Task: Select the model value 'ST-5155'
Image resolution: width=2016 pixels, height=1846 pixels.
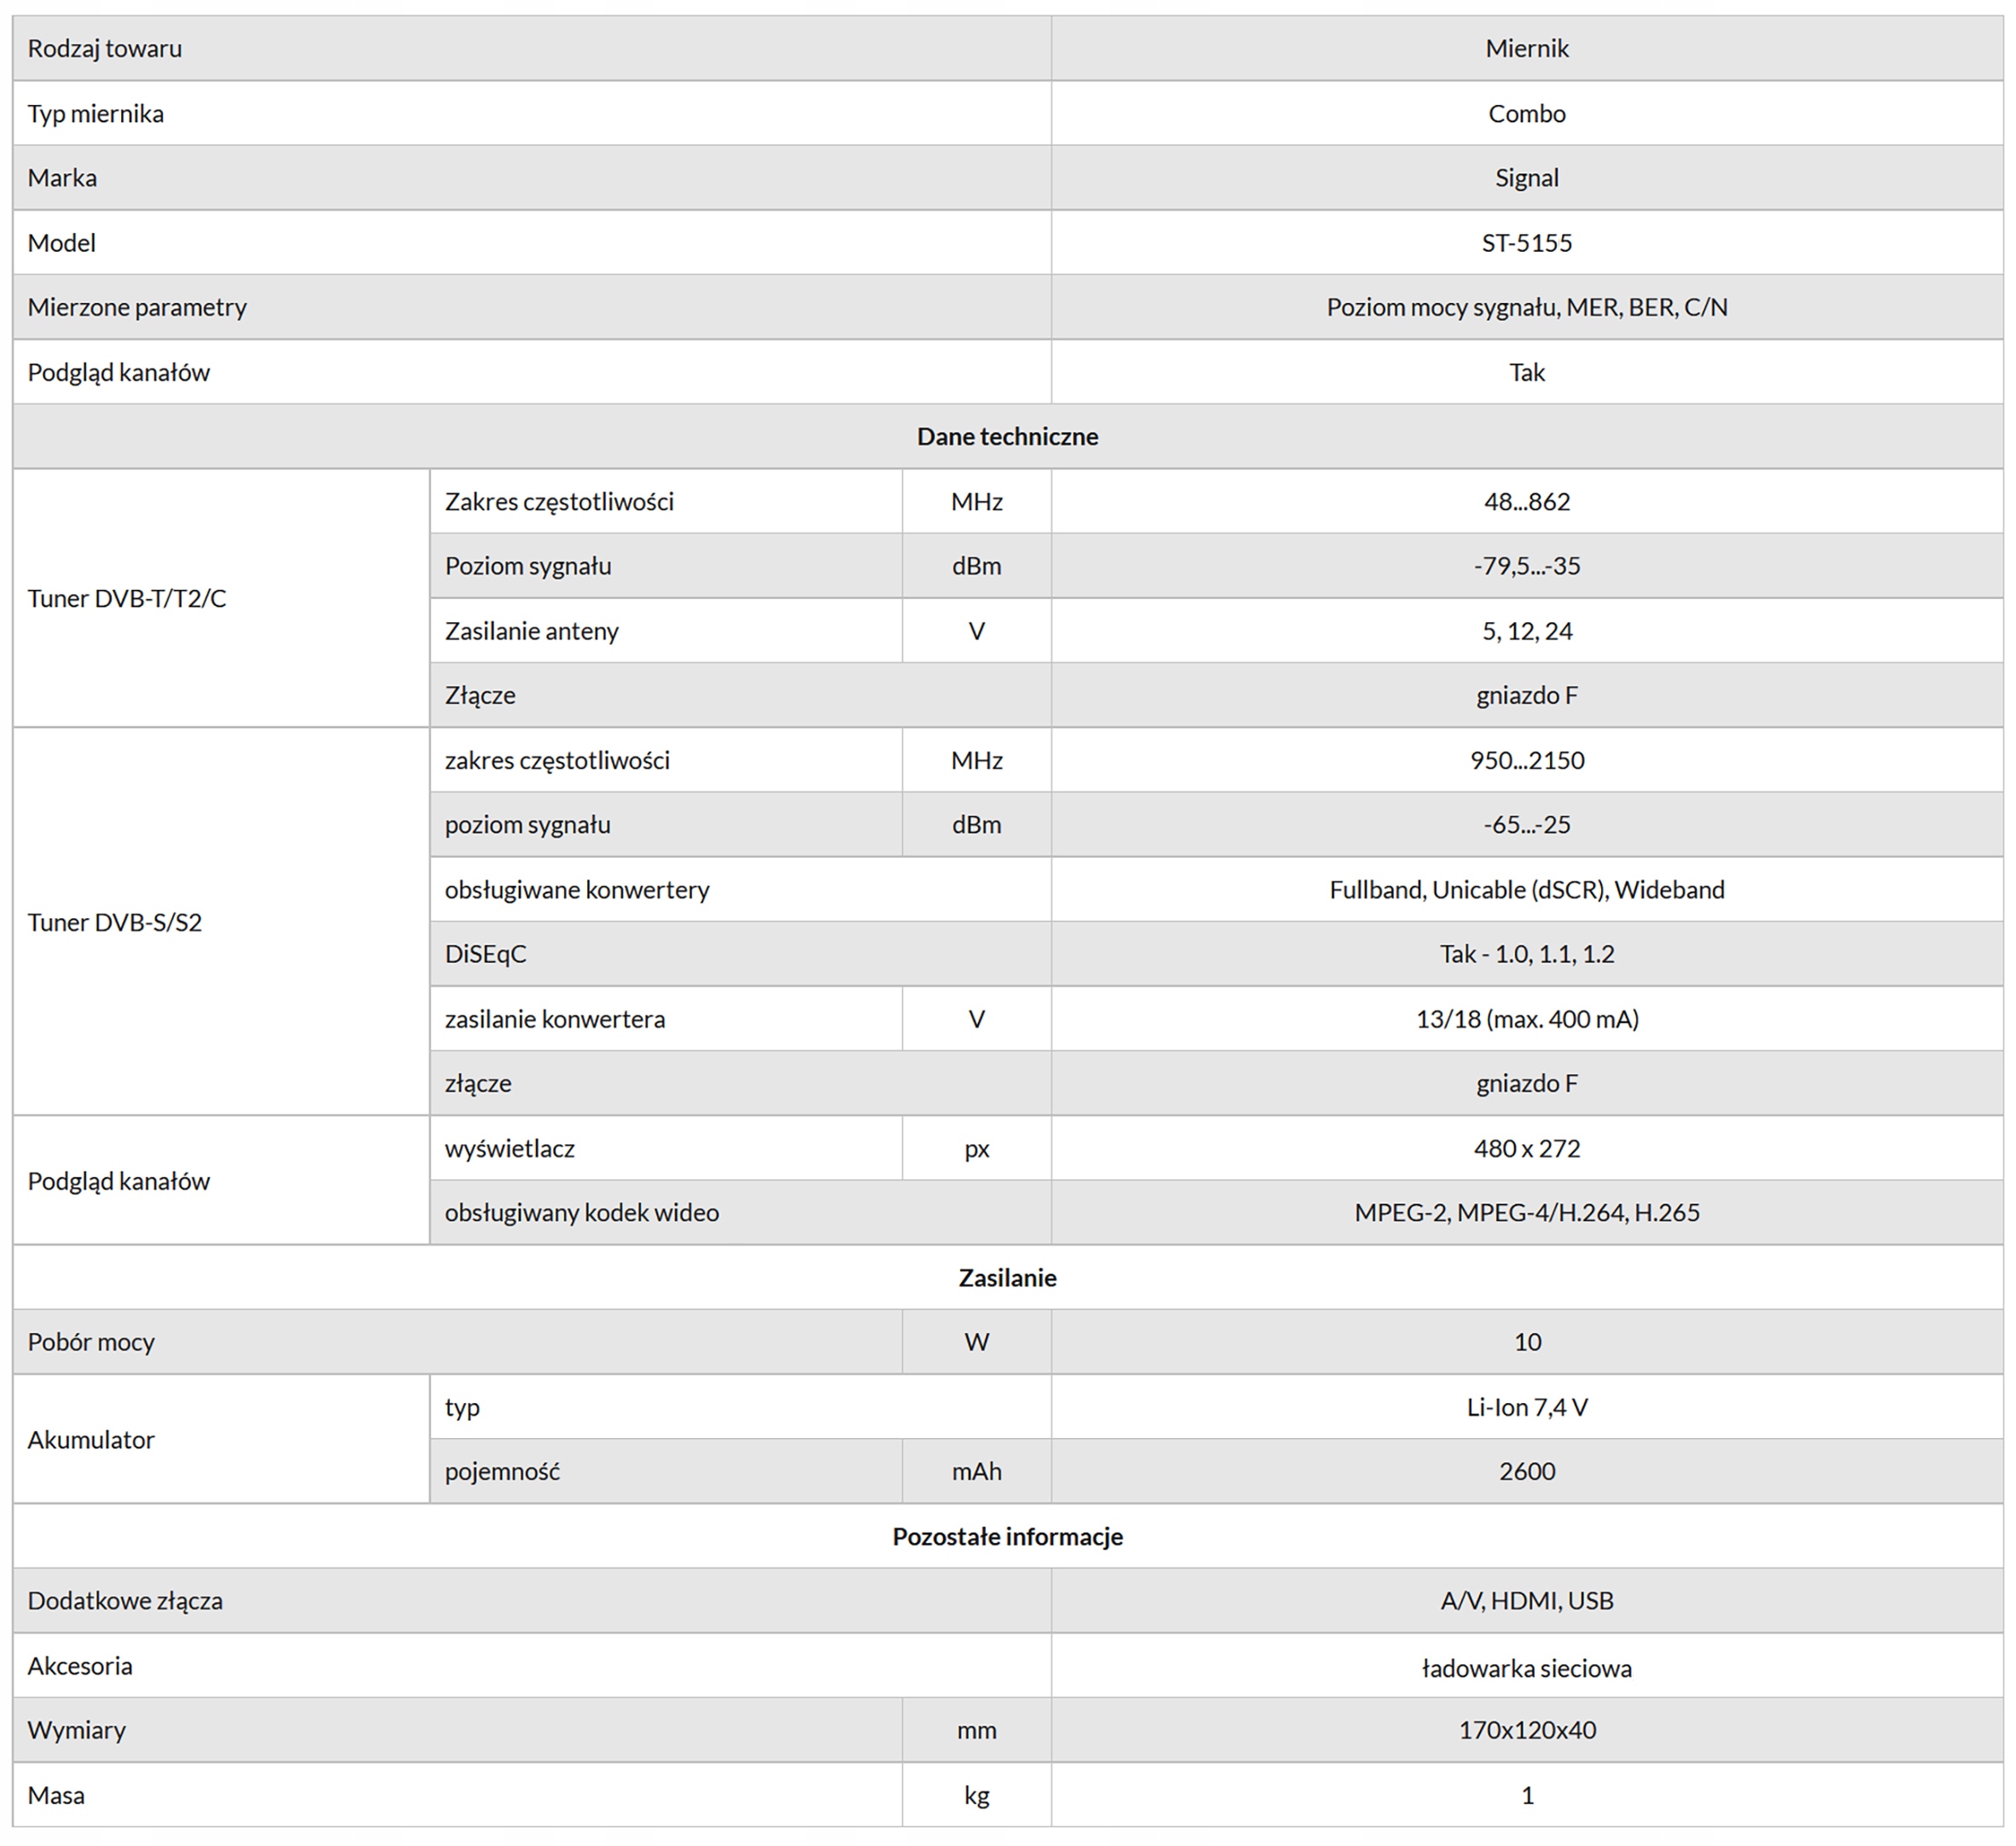Action: 1526,242
